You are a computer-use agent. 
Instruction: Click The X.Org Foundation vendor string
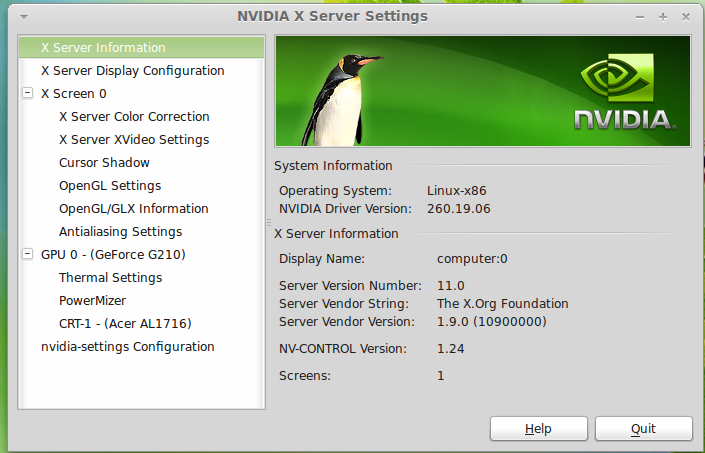coord(503,304)
